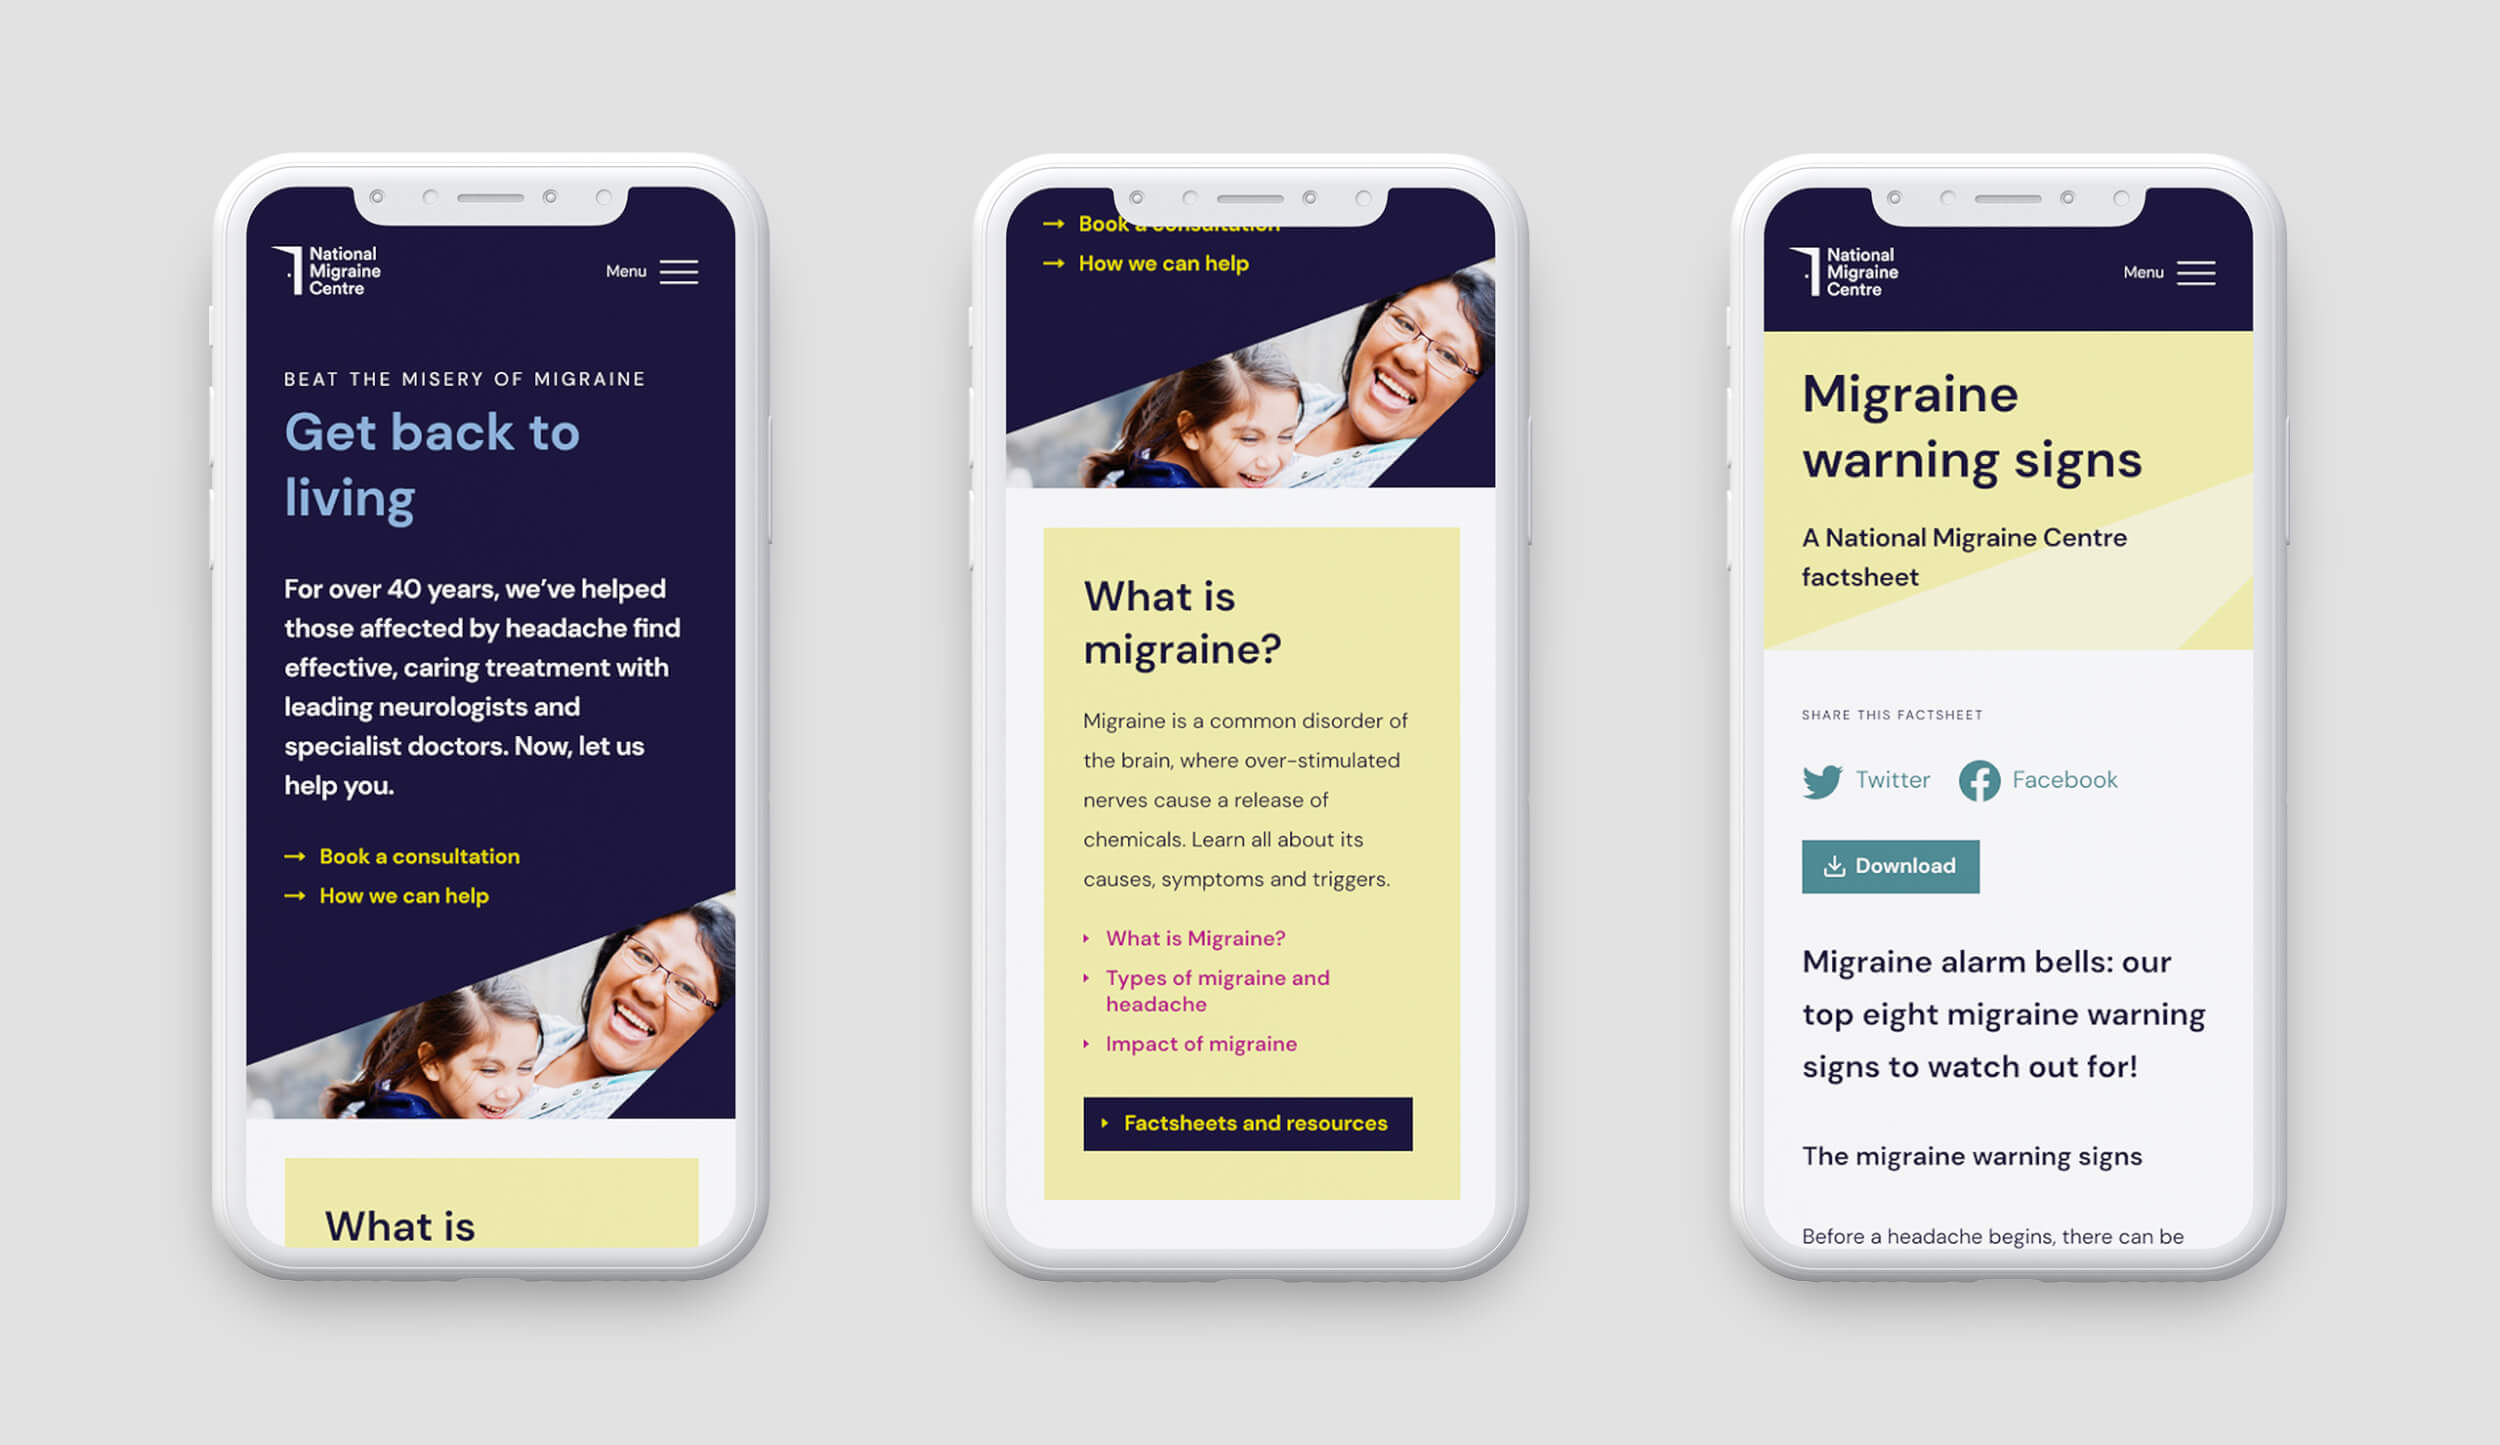
Task: Click the Book a consultation menu link
Action: [420, 855]
